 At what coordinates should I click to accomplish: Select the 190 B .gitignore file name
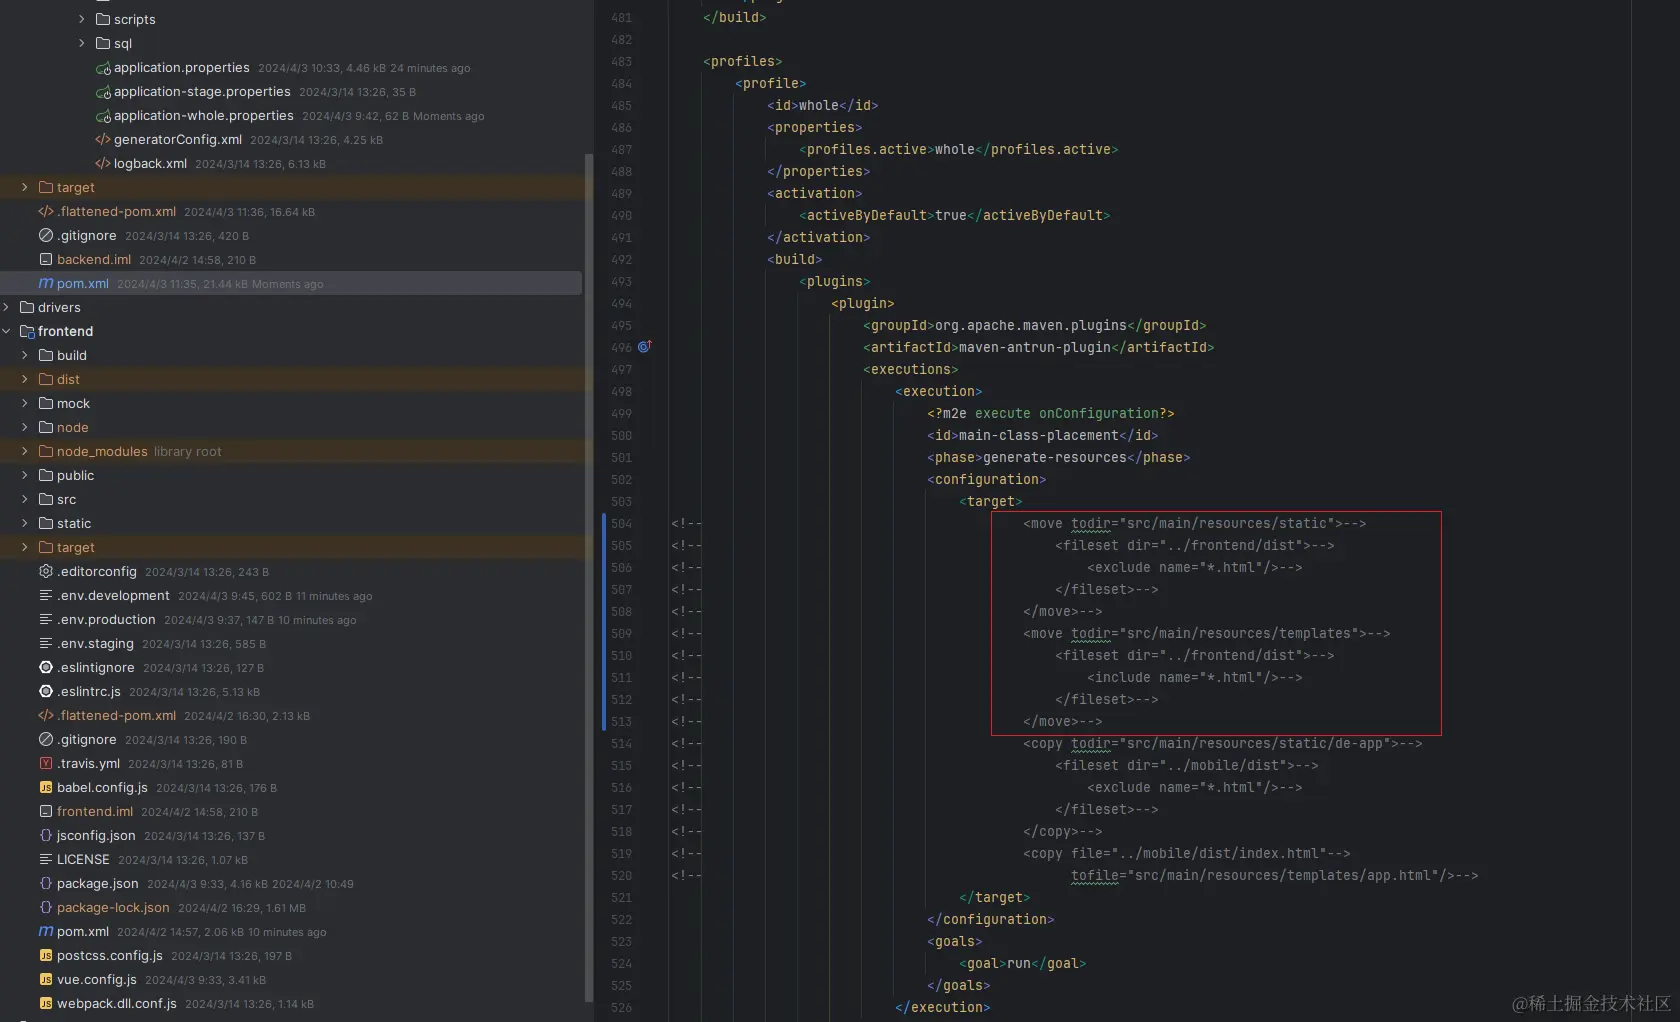[86, 740]
